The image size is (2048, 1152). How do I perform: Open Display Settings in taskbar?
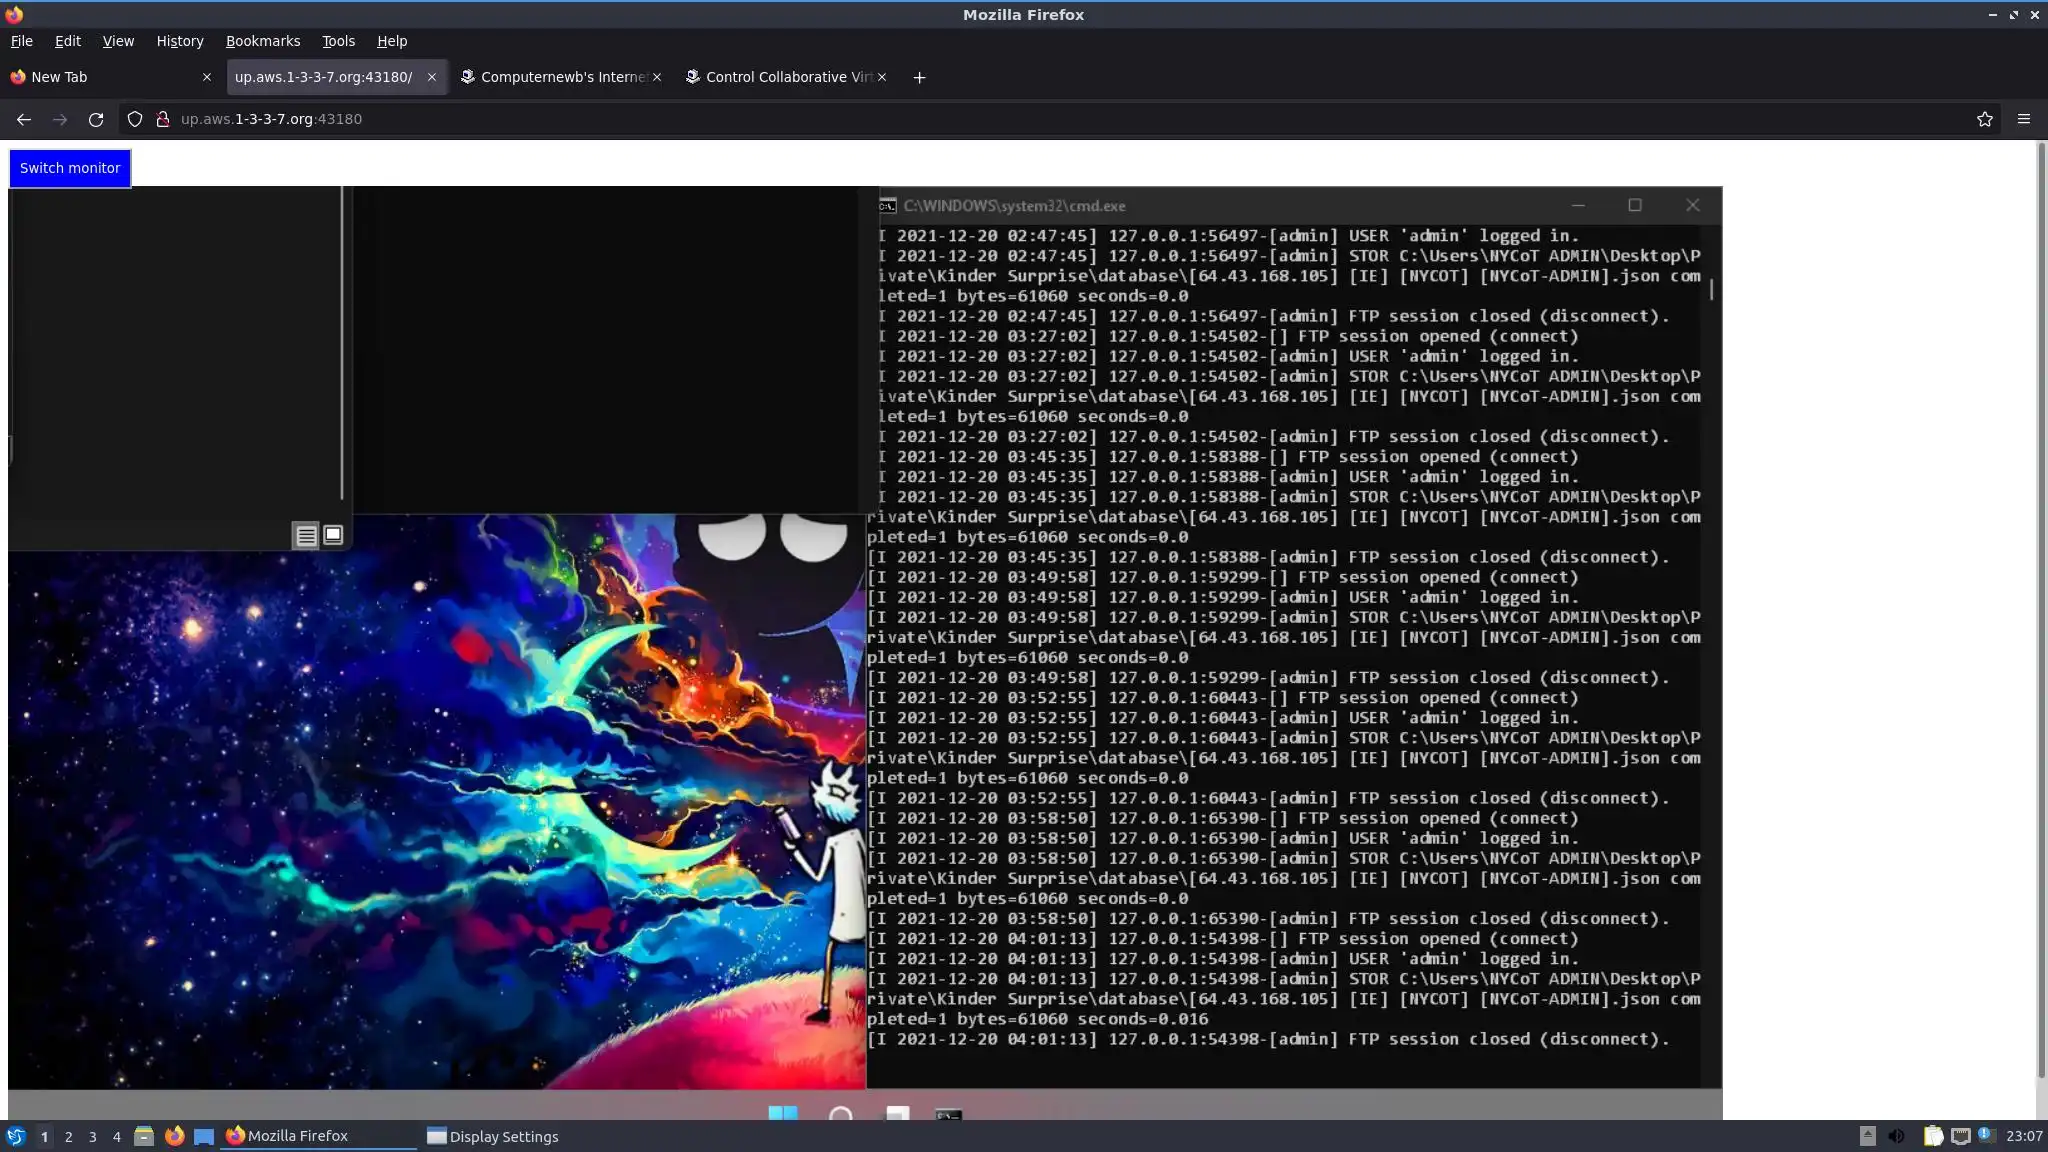(x=493, y=1136)
